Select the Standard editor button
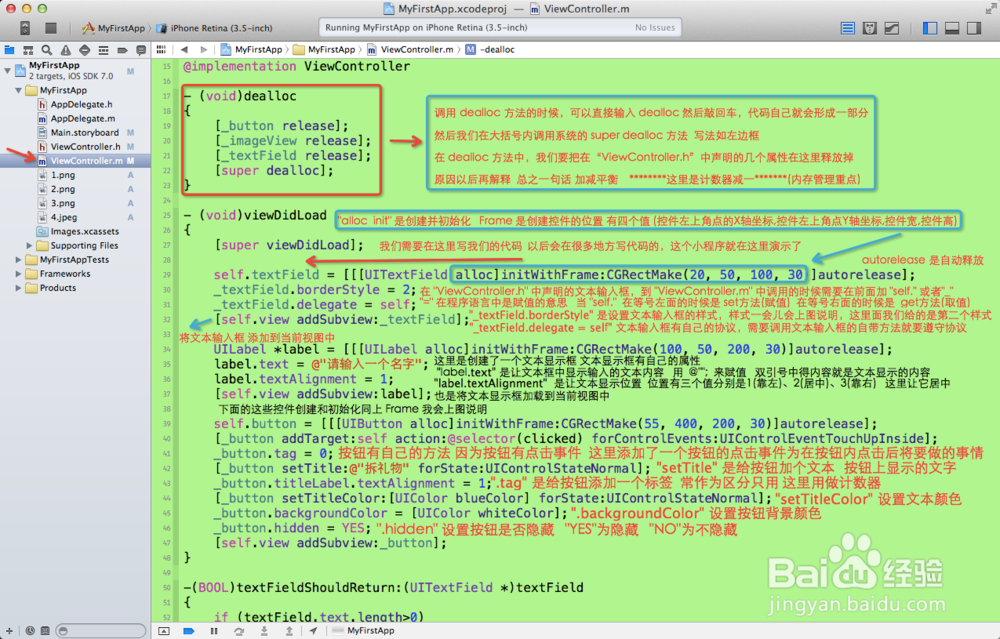 [x=848, y=28]
